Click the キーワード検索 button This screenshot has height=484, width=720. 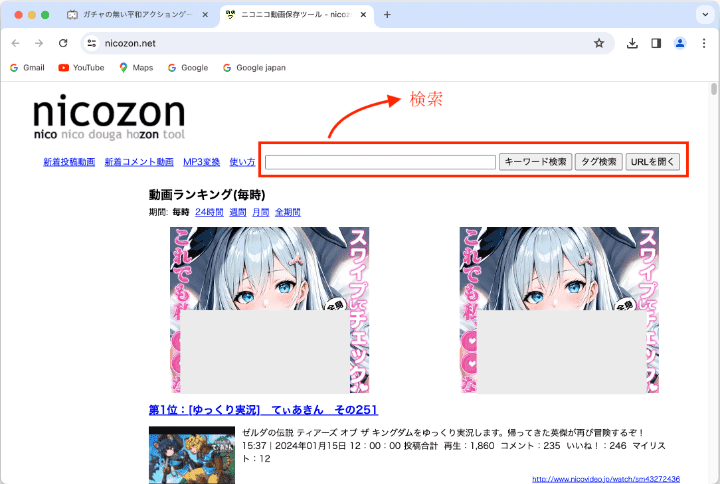click(535, 162)
